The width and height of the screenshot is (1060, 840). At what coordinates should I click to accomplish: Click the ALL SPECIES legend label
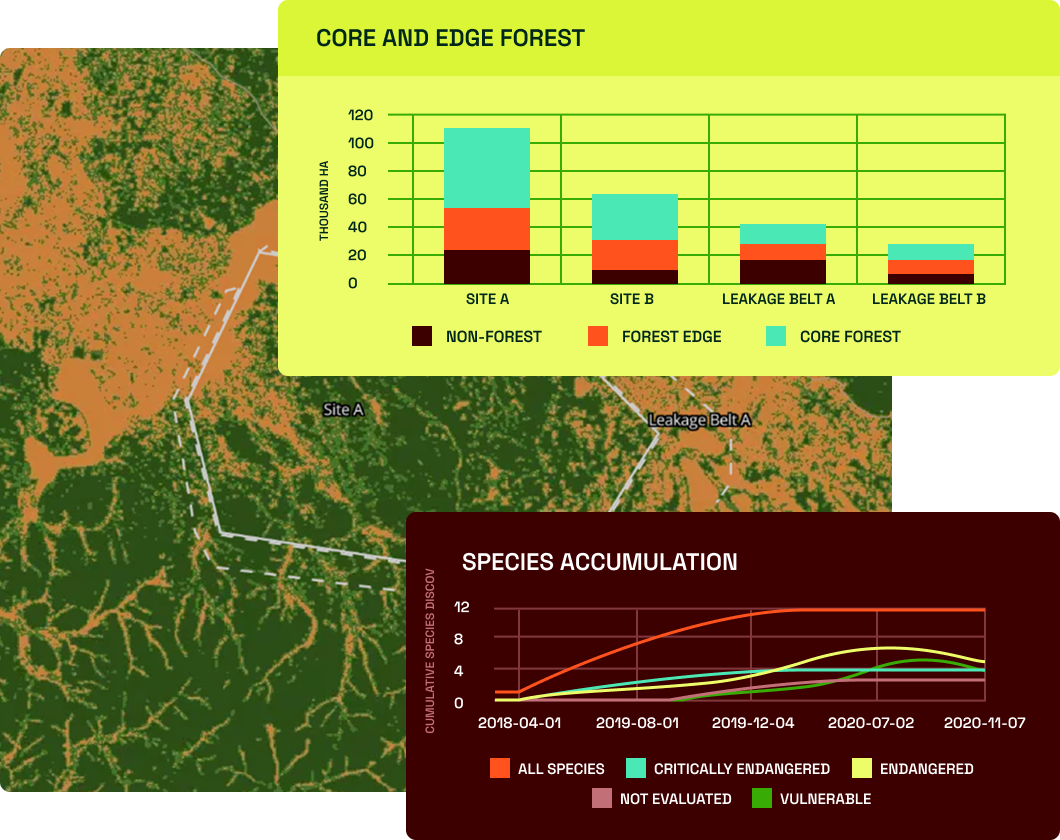click(561, 769)
